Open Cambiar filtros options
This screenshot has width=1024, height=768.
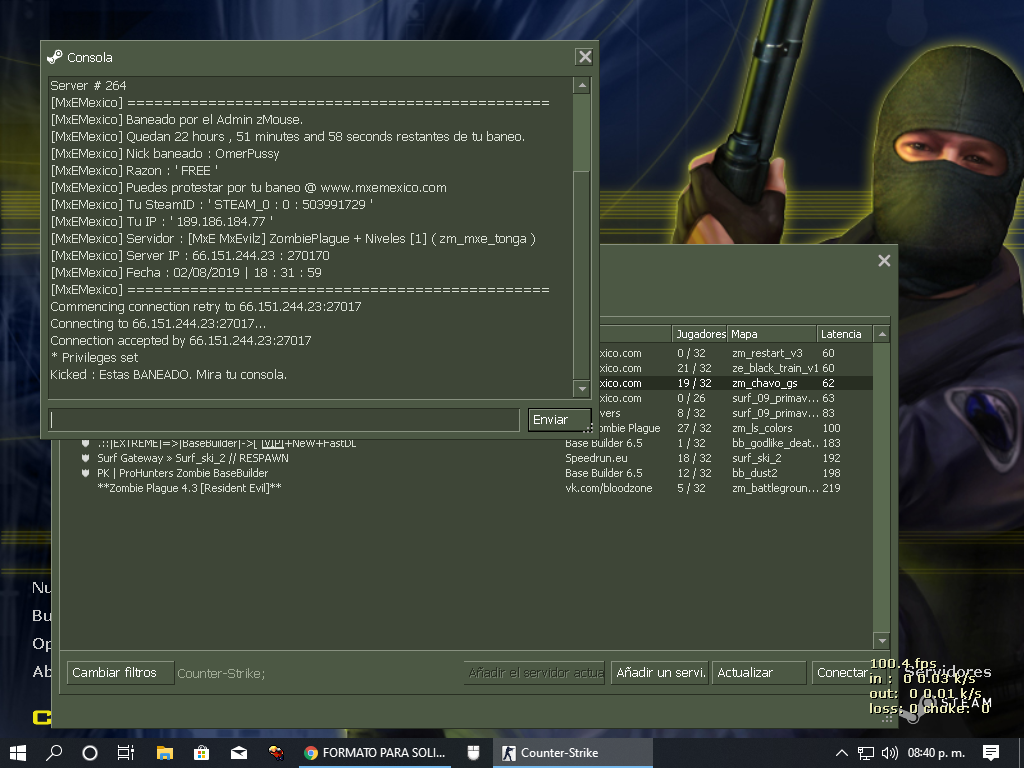[x=120, y=673]
